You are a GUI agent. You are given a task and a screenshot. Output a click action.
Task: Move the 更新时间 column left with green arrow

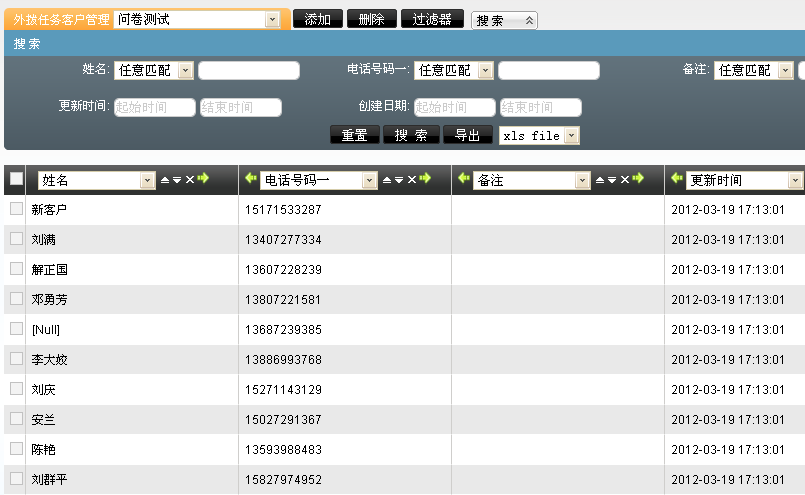677,179
